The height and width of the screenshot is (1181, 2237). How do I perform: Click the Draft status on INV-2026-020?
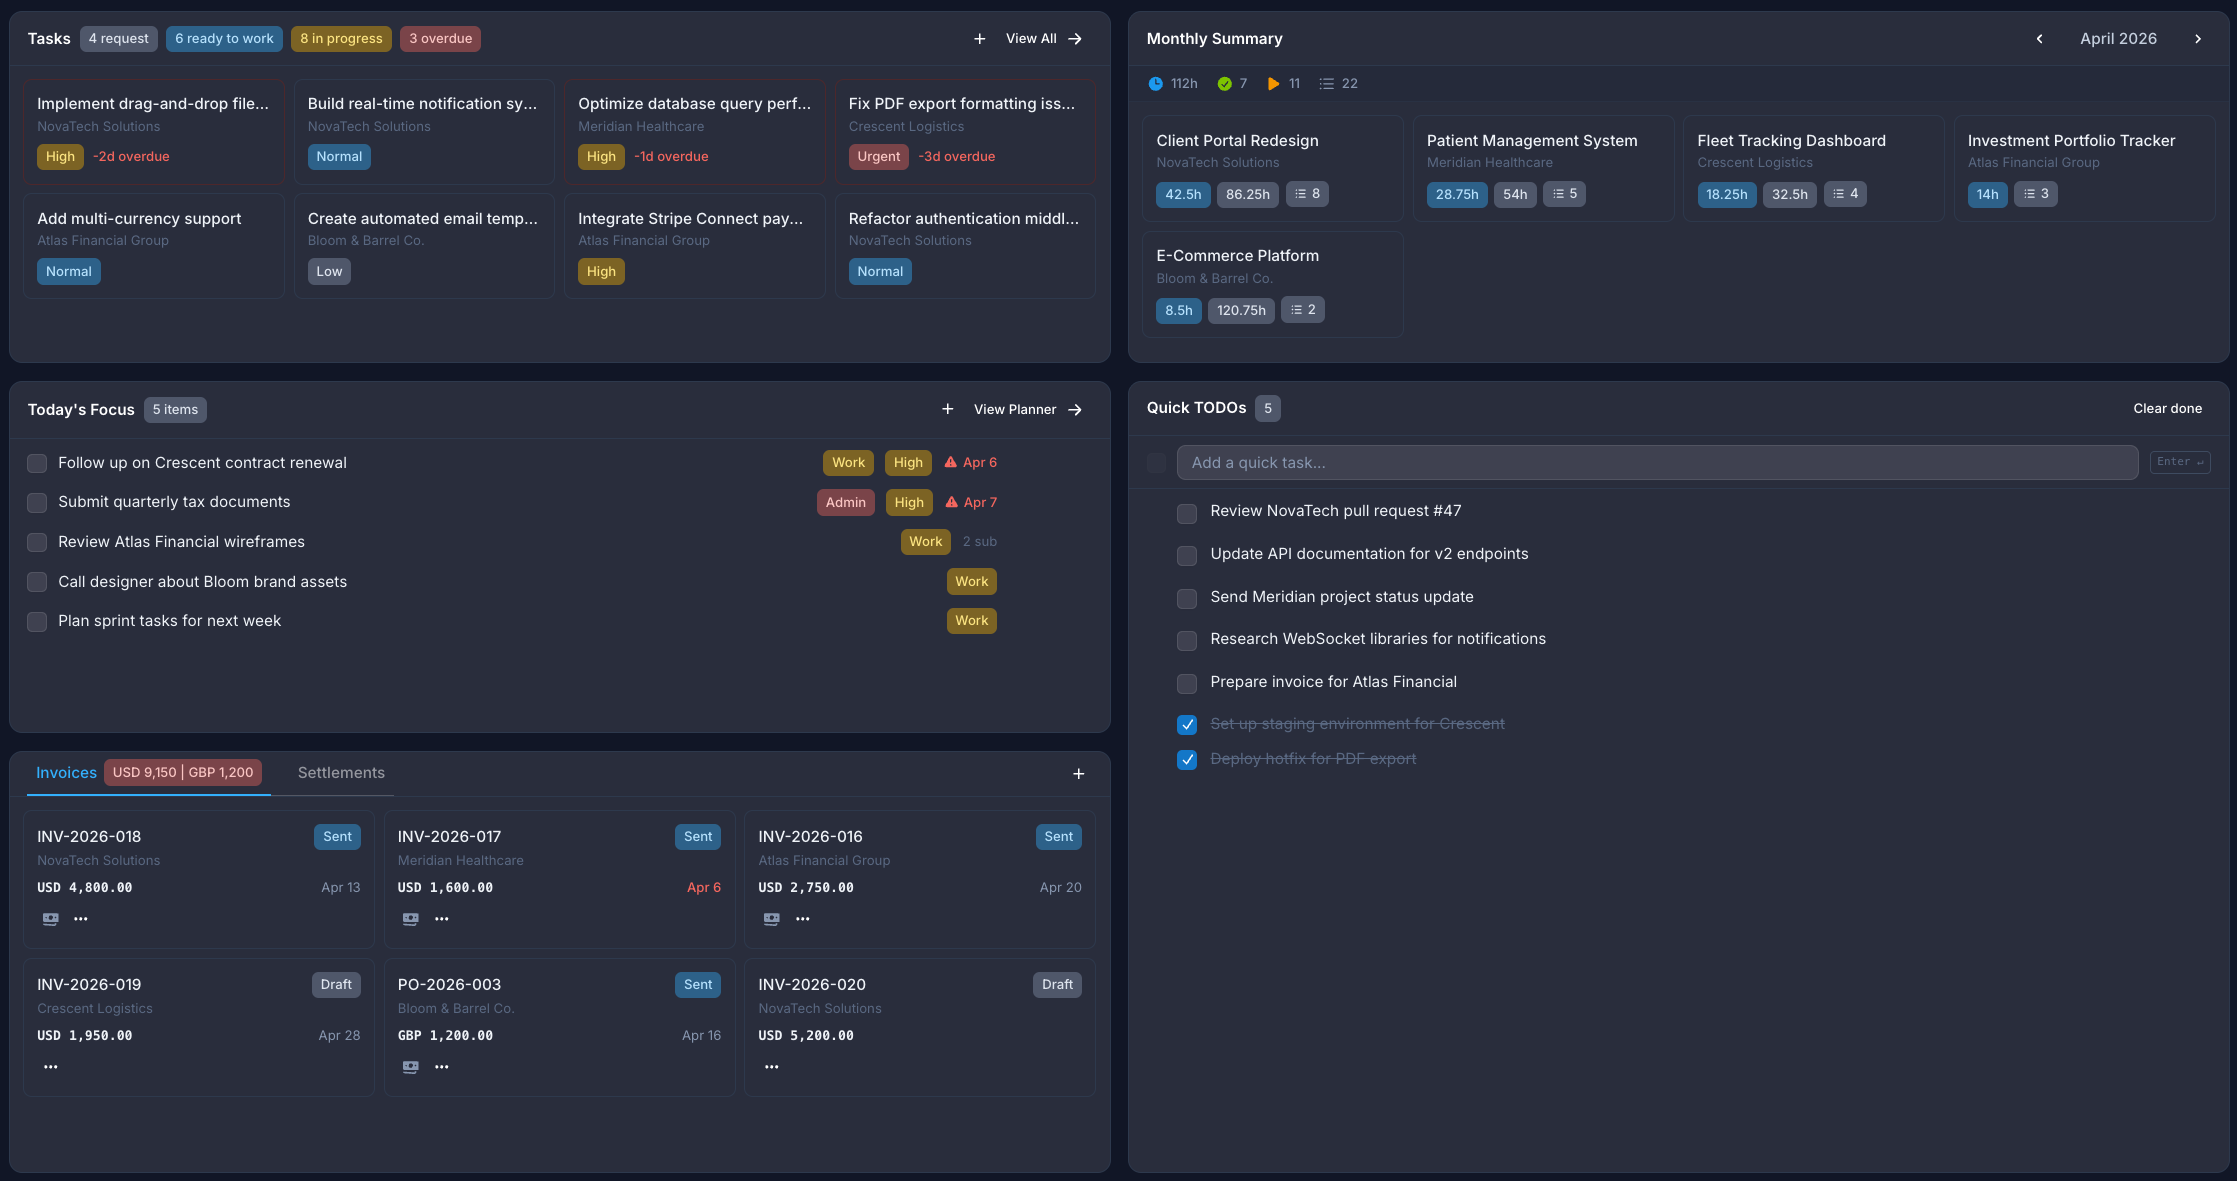click(x=1057, y=985)
